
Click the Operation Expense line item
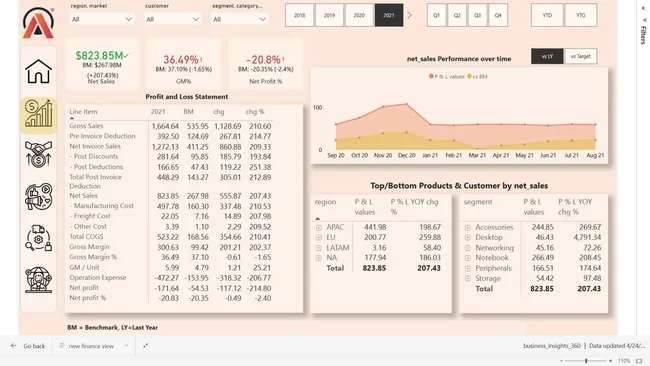click(97, 278)
